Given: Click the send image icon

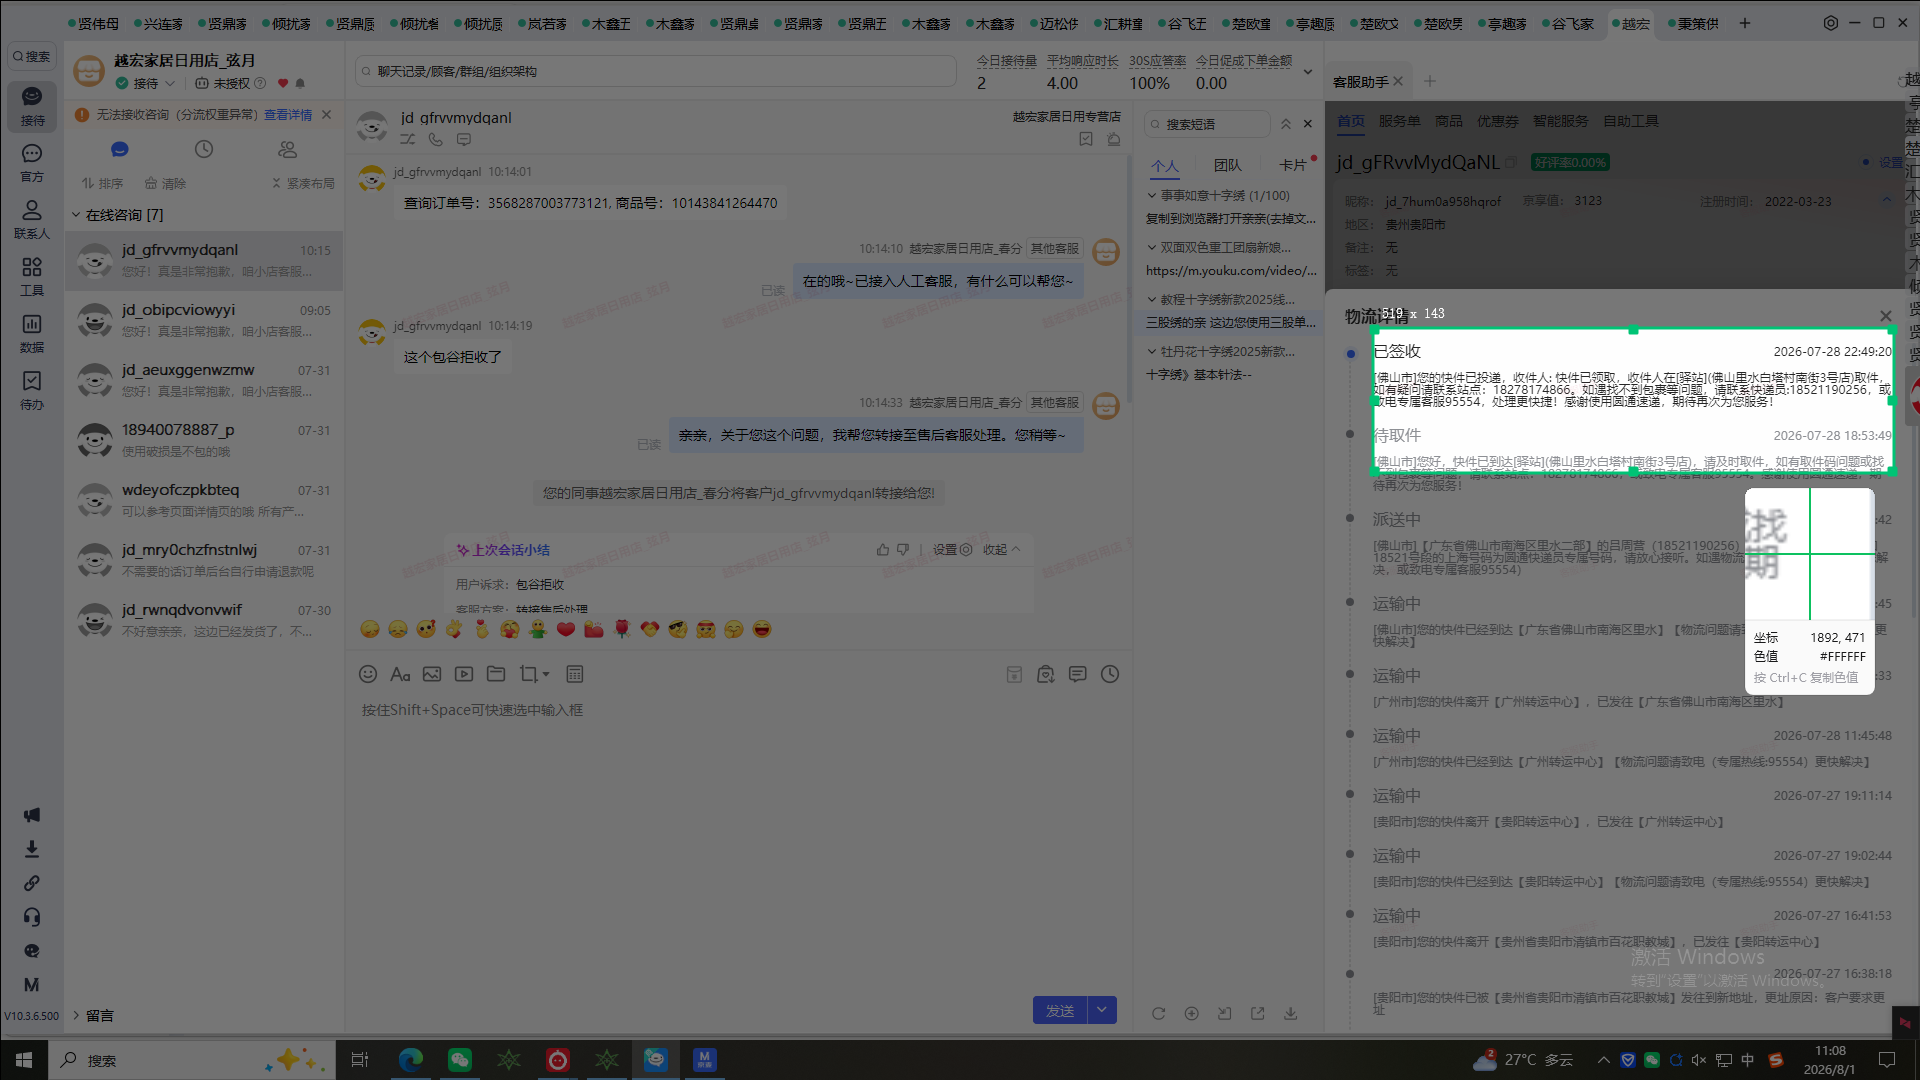Looking at the screenshot, I should (x=432, y=674).
